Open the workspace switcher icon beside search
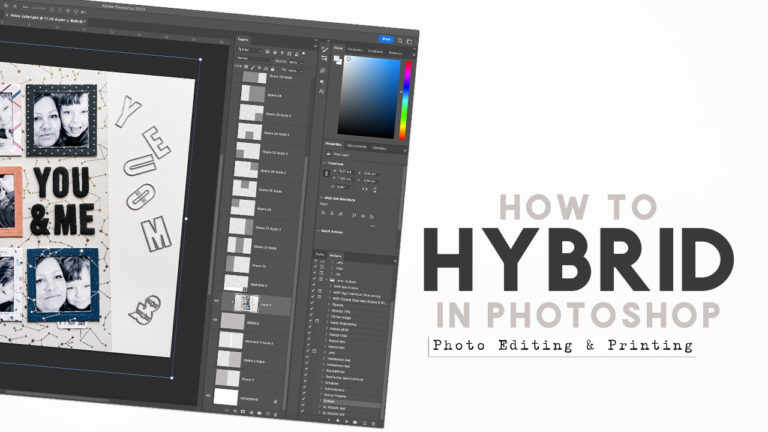The image size is (768, 432). (x=409, y=42)
